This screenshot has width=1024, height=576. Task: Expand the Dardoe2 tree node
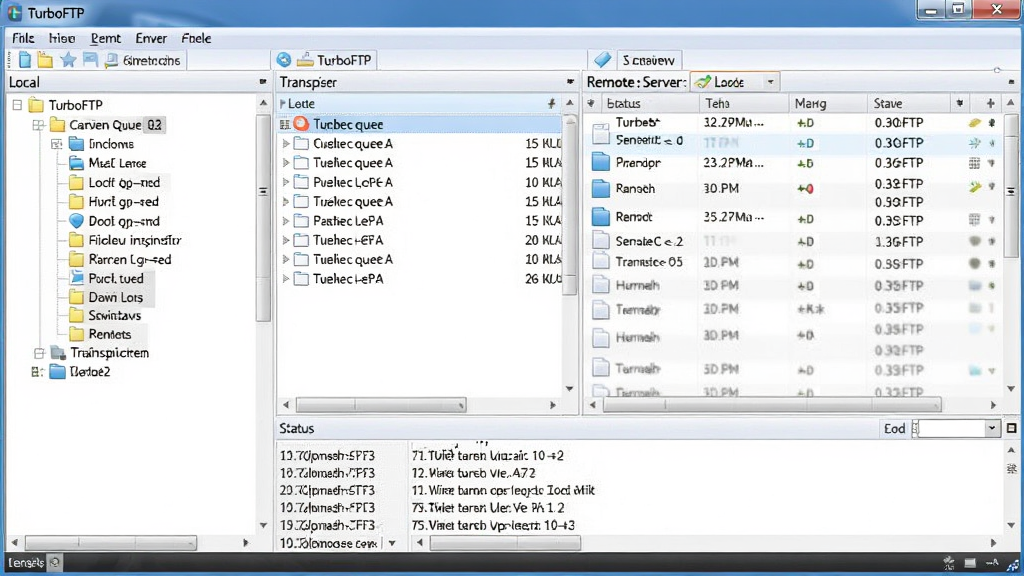coord(37,372)
